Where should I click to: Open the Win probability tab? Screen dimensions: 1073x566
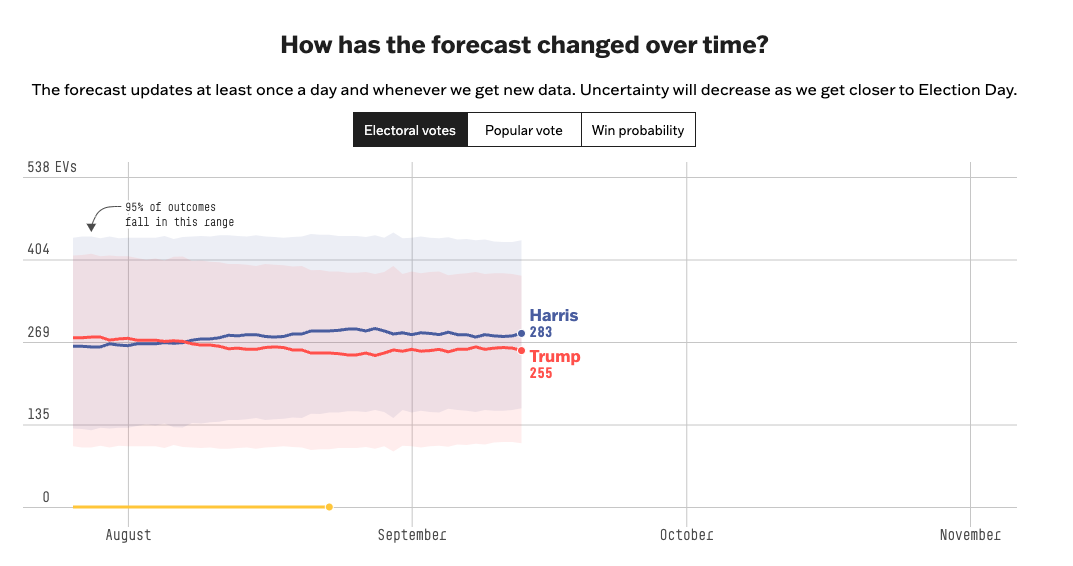(x=638, y=130)
